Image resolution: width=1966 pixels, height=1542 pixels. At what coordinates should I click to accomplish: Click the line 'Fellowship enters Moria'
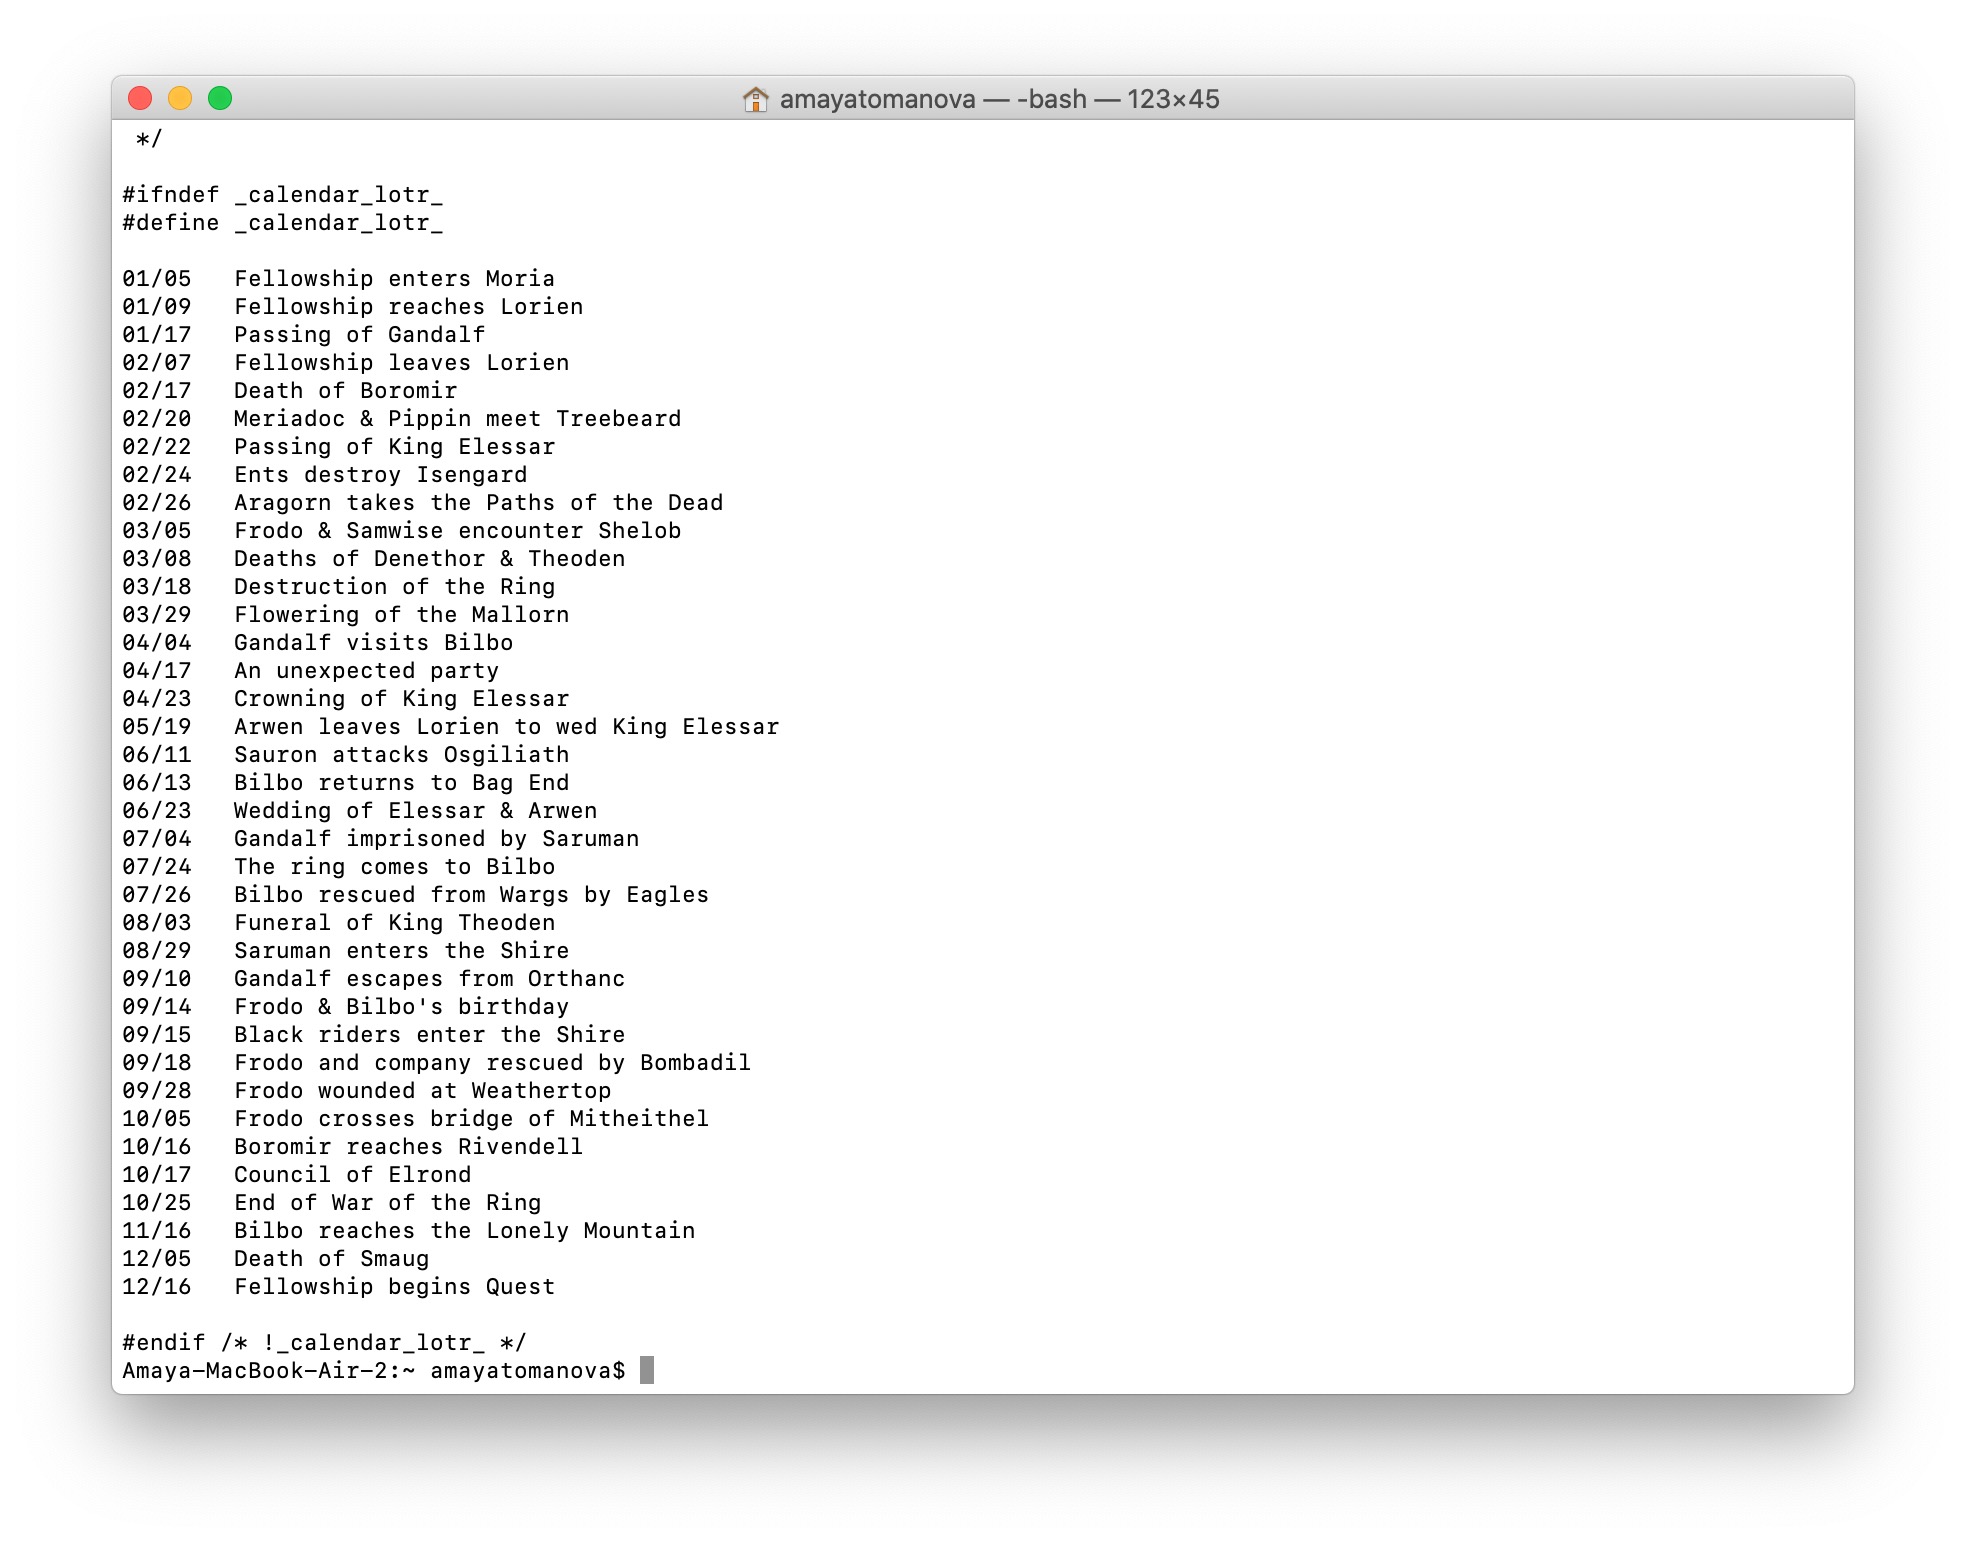[394, 278]
